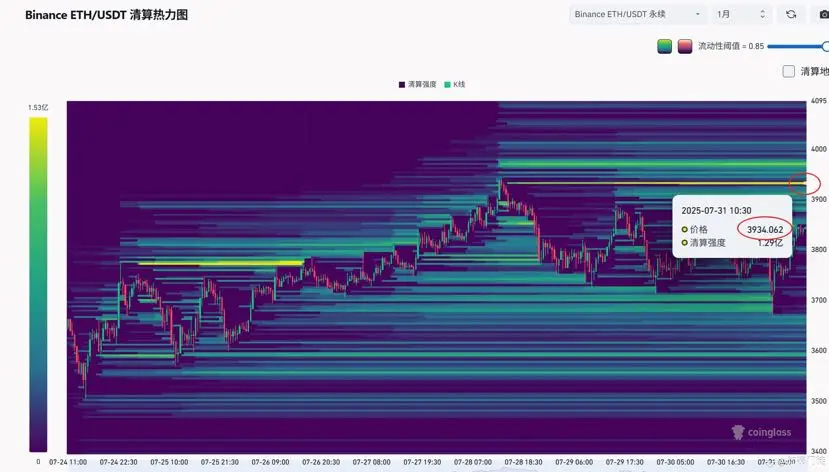Click the 4000 price axis label

click(x=818, y=149)
